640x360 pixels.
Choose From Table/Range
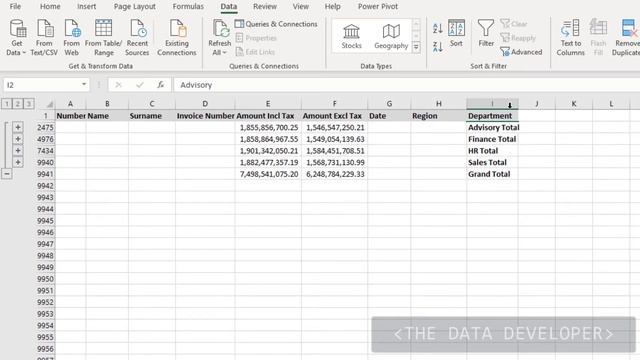[x=103, y=38]
